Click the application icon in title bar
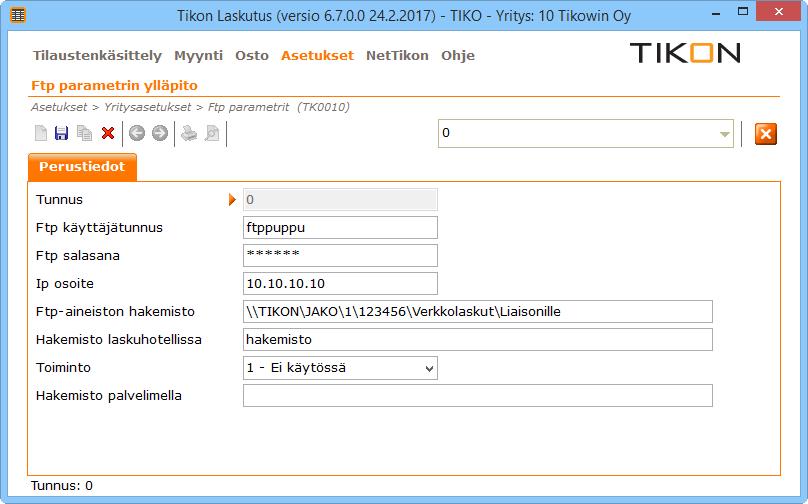Viewport: 808px width, 504px height. pyautogui.click(x=18, y=15)
